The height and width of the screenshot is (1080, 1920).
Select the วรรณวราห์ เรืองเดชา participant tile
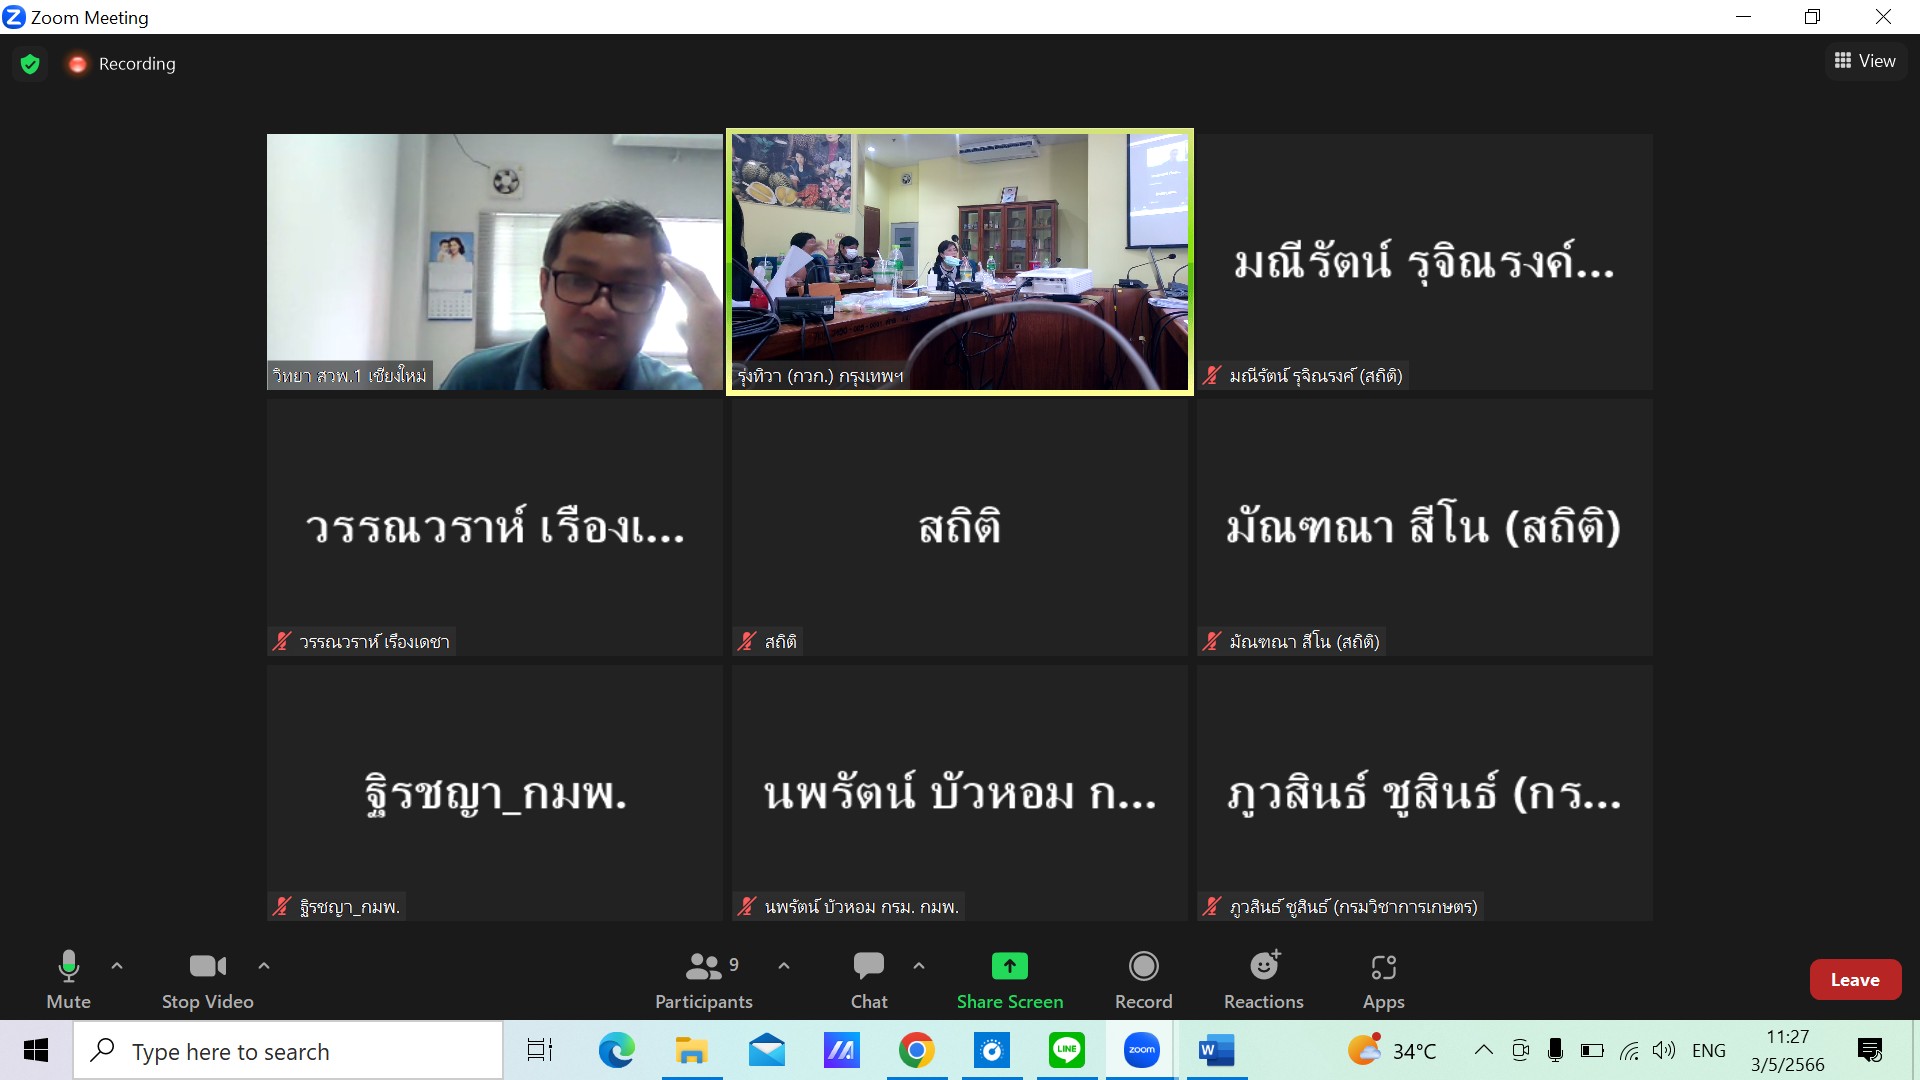pos(494,528)
